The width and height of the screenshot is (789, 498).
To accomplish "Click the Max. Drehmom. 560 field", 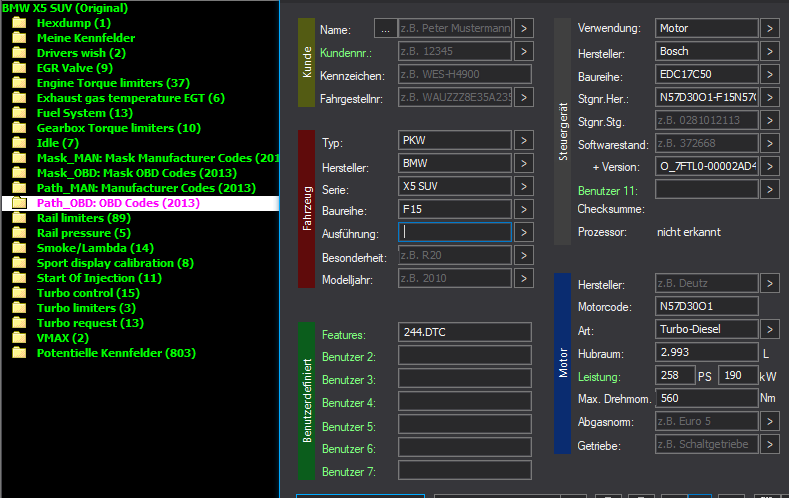I will coord(707,398).
